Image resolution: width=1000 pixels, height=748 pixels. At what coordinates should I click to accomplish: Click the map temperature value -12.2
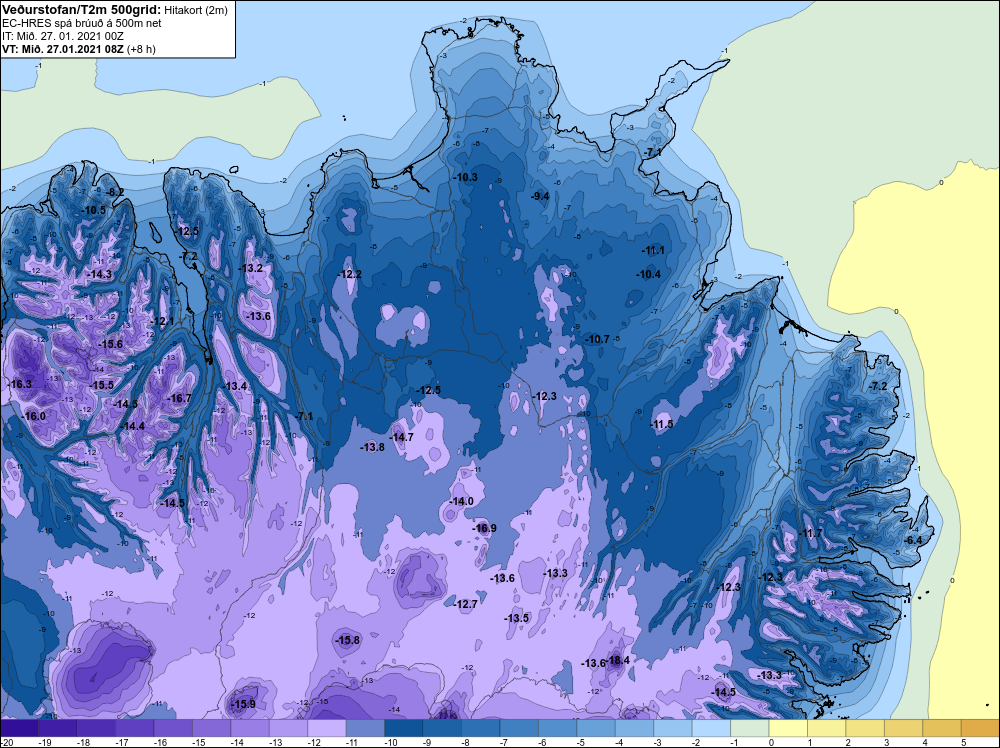pyautogui.click(x=349, y=274)
